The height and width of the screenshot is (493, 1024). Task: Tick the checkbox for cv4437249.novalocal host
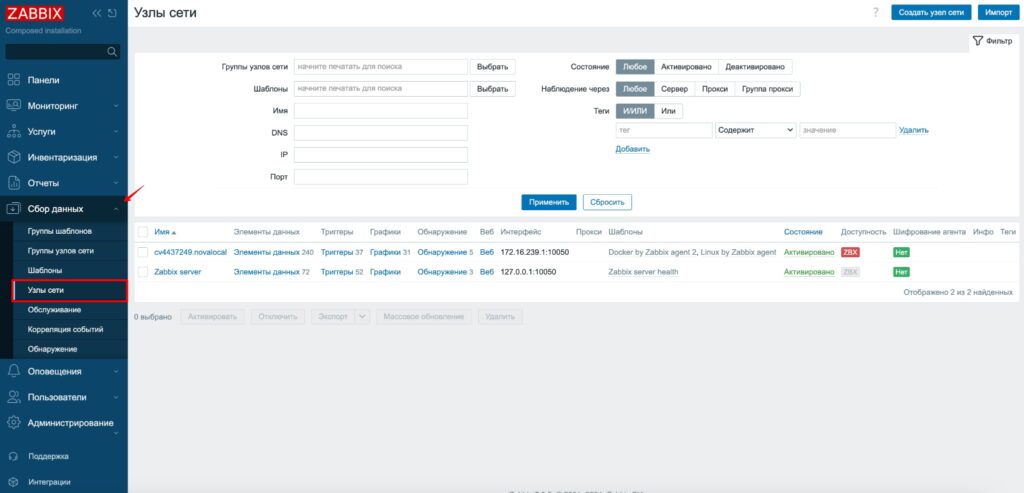[143, 252]
